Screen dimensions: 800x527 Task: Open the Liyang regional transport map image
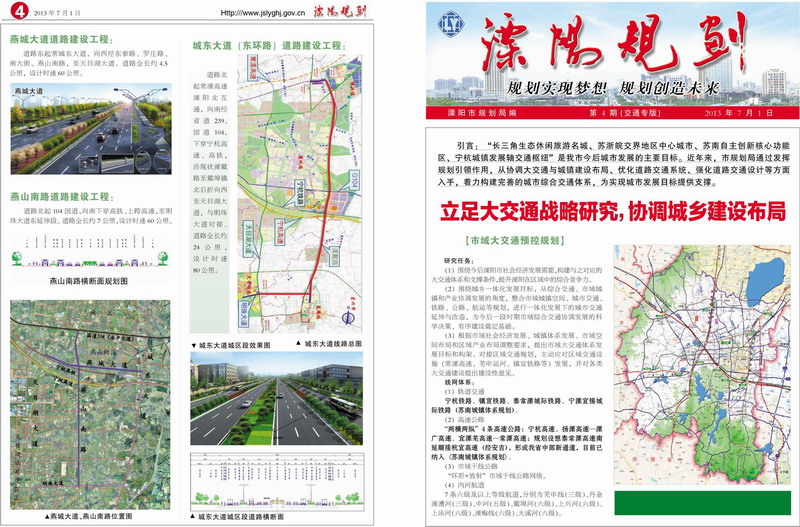(702, 364)
